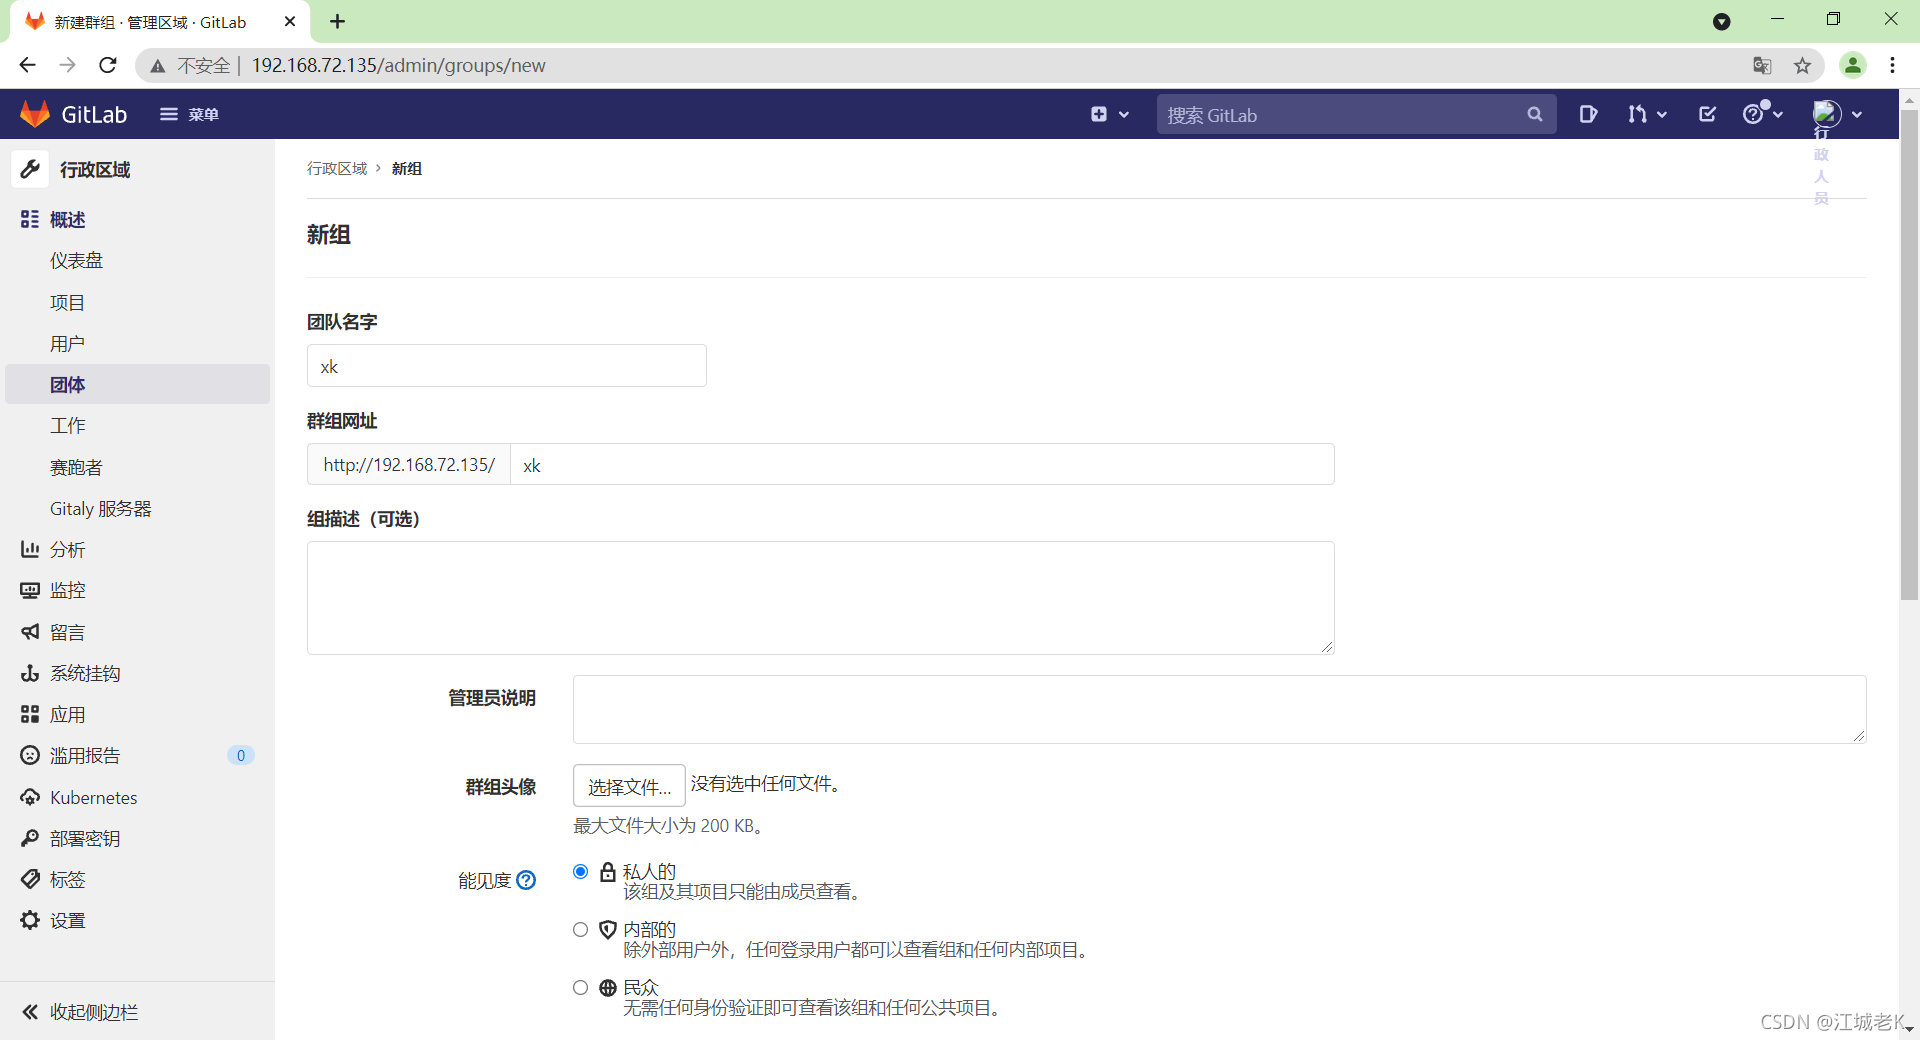Click the address bar URL

(398, 65)
